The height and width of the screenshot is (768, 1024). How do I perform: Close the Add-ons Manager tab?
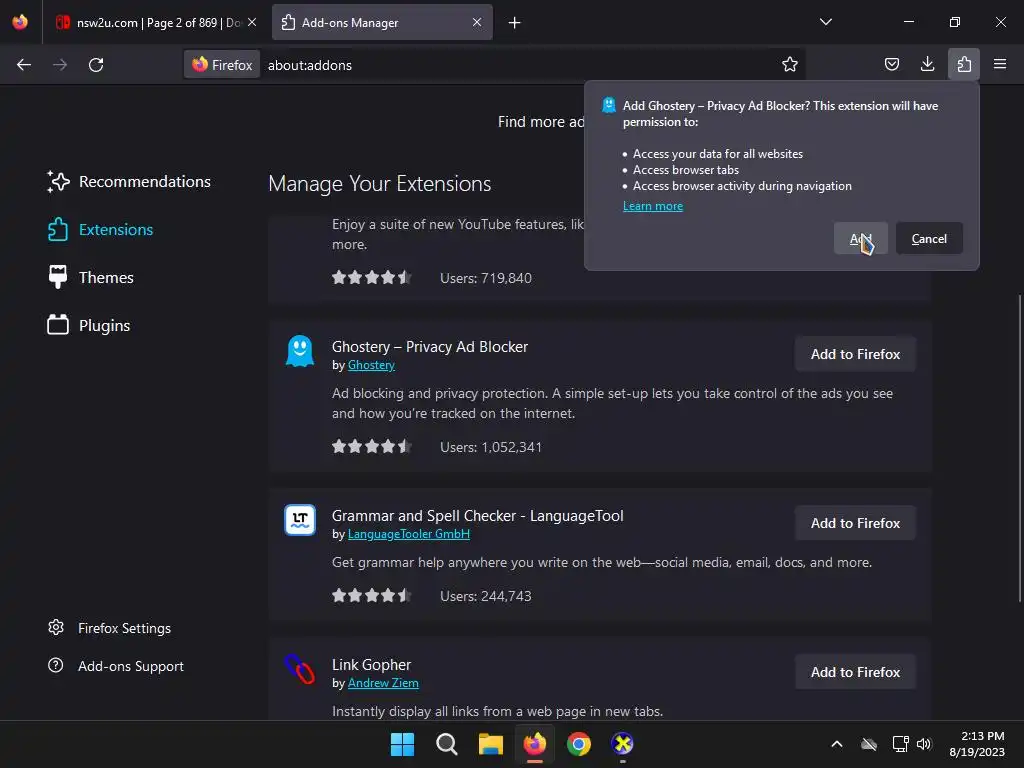click(x=477, y=22)
